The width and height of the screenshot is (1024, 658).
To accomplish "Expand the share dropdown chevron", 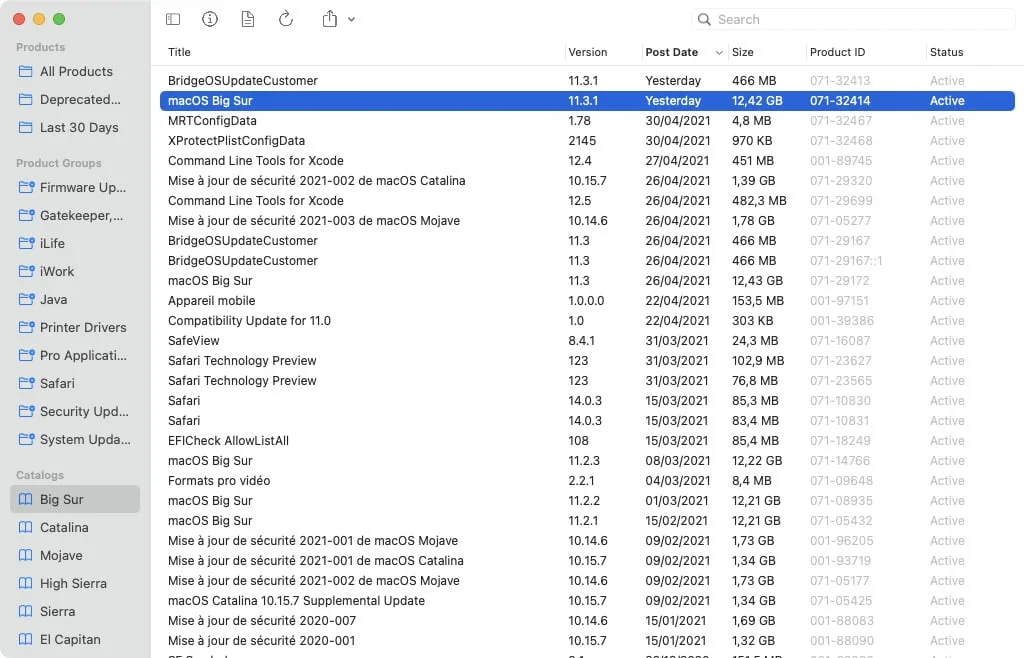I will click(x=351, y=20).
